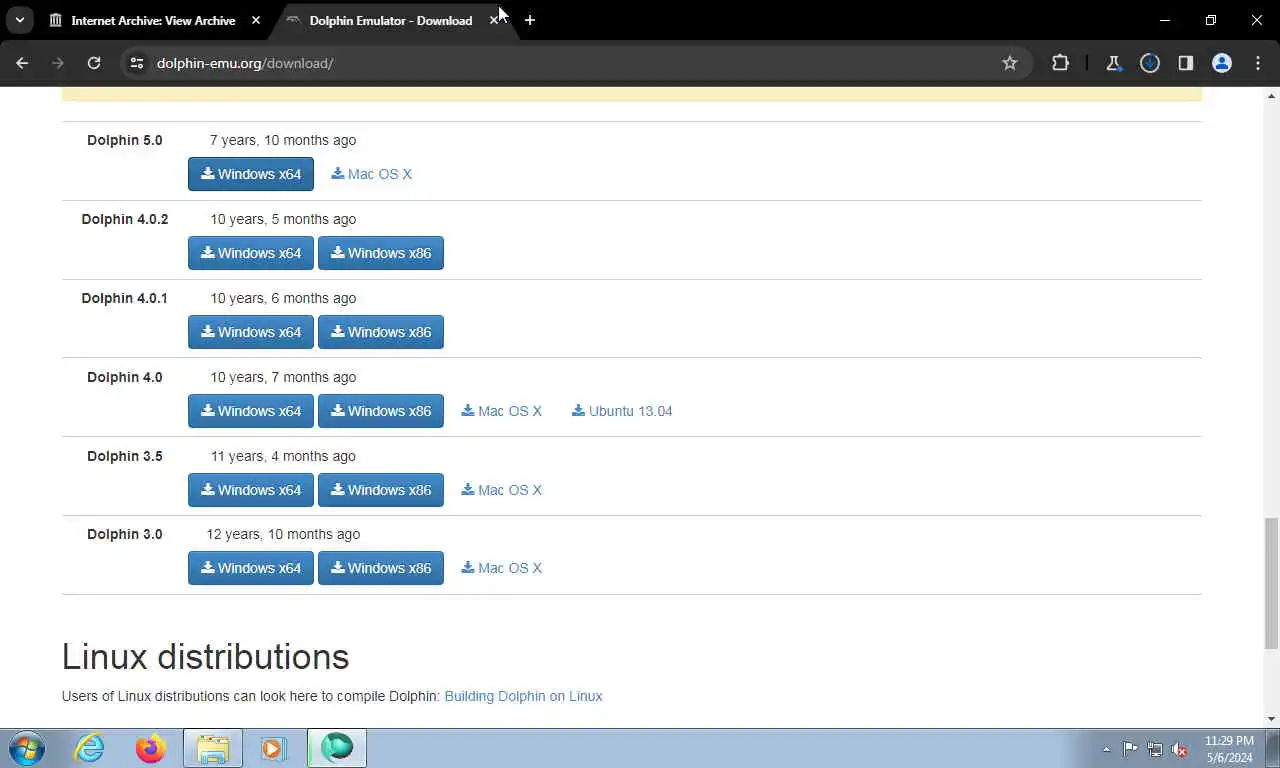Download Dolphin 3.0 Windows x86 build

point(381,568)
